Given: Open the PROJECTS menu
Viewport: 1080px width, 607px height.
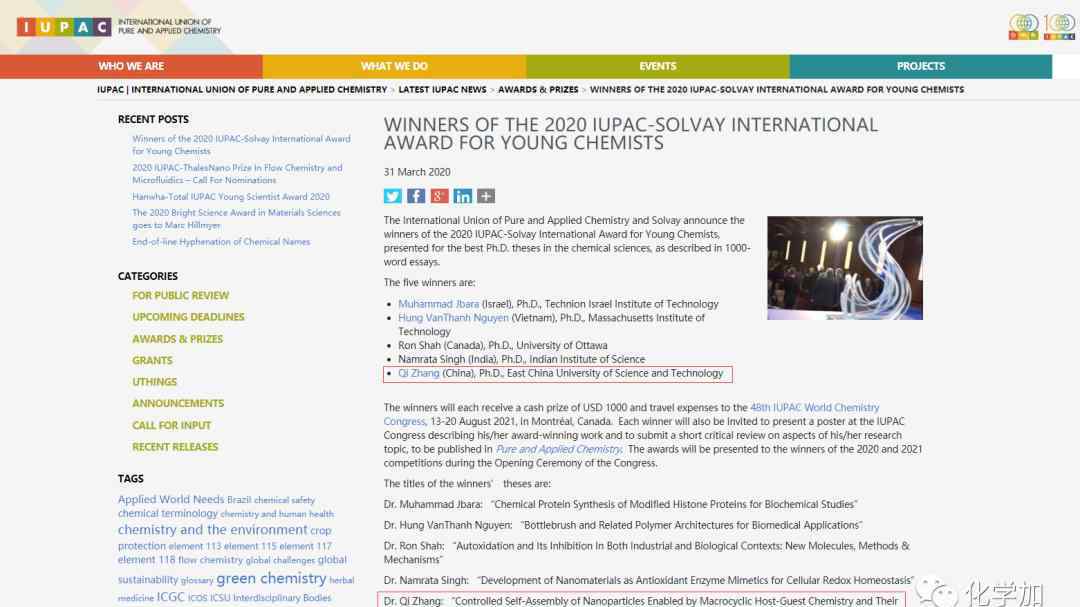Looking at the screenshot, I should pyautogui.click(x=921, y=66).
